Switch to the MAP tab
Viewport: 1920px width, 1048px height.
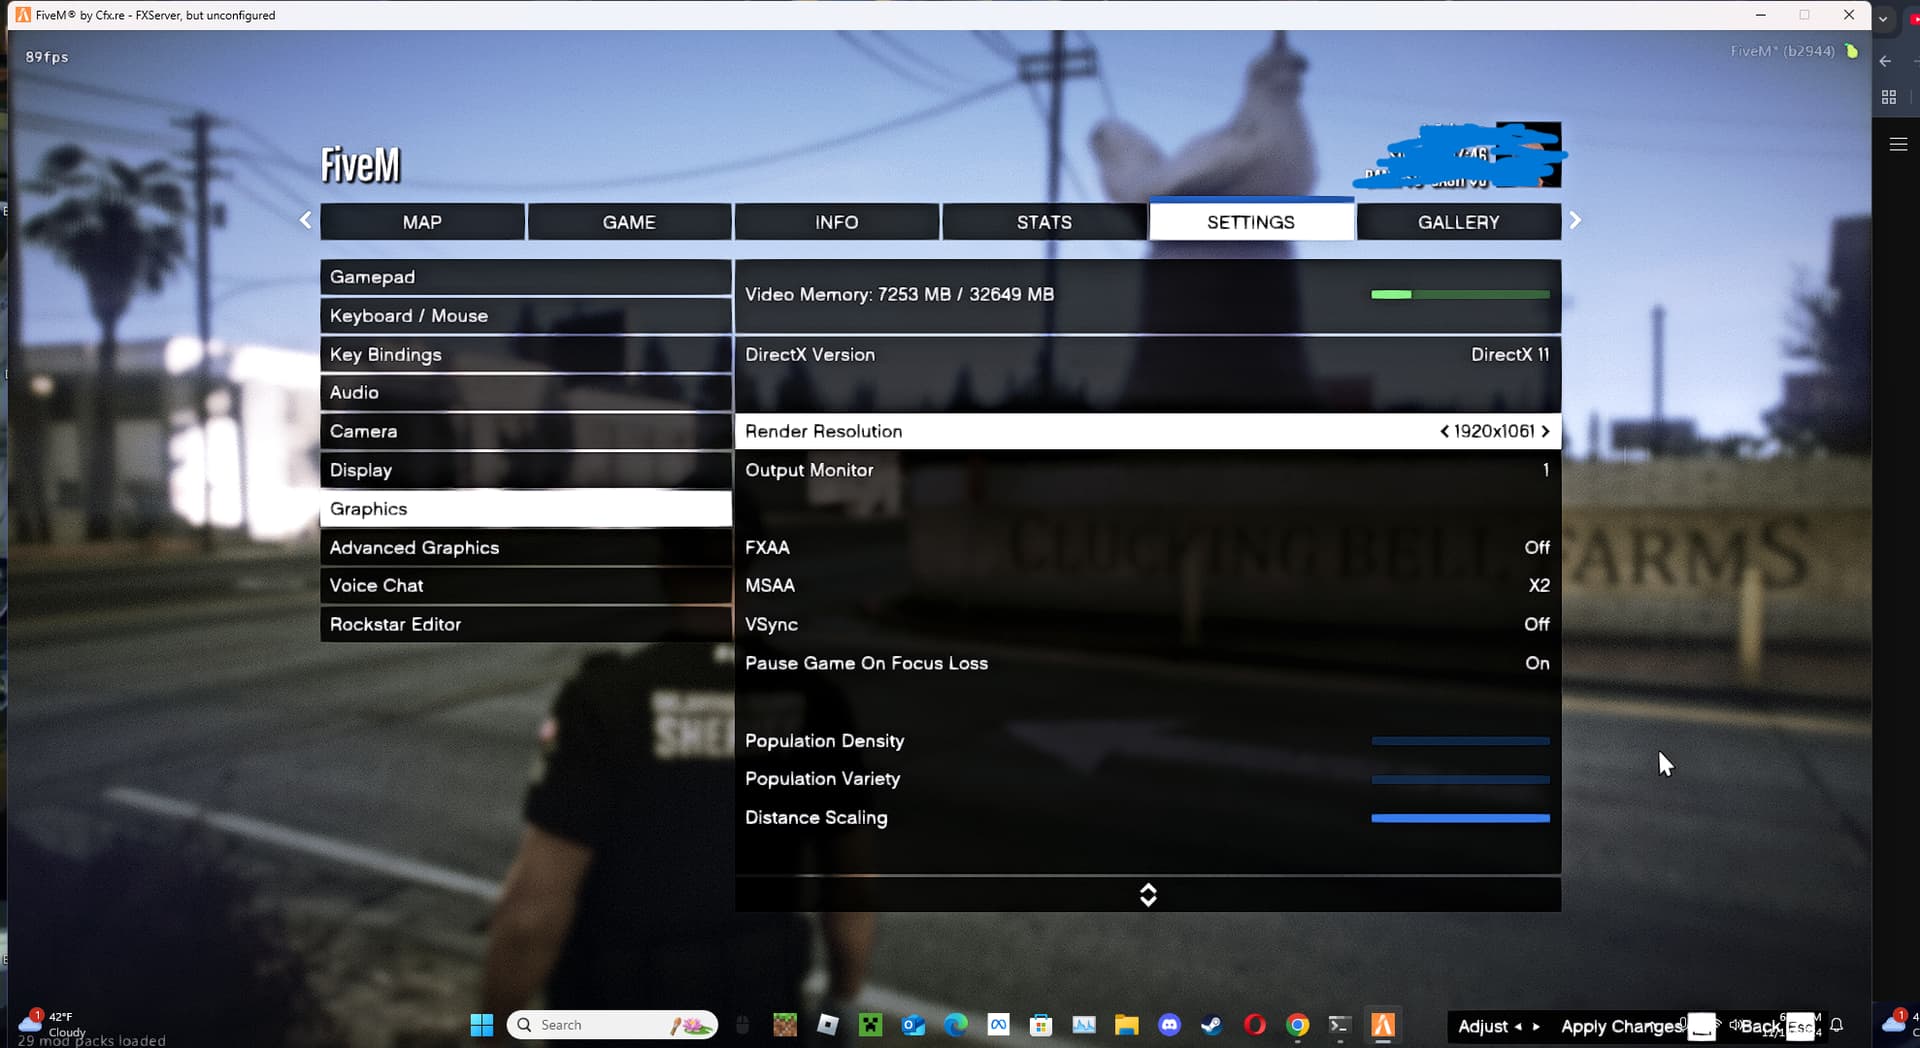pyautogui.click(x=422, y=222)
